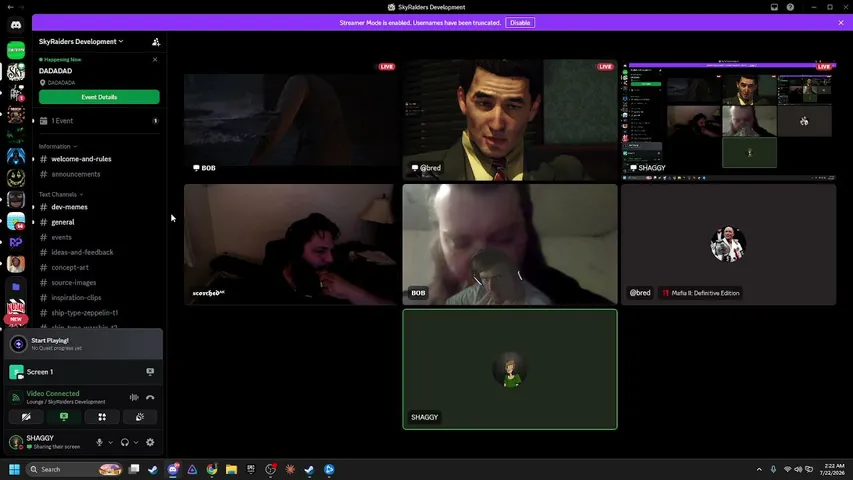Image resolution: width=853 pixels, height=480 pixels.
Task: Open the server folder icon in sidebar
Action: [x=16, y=286]
